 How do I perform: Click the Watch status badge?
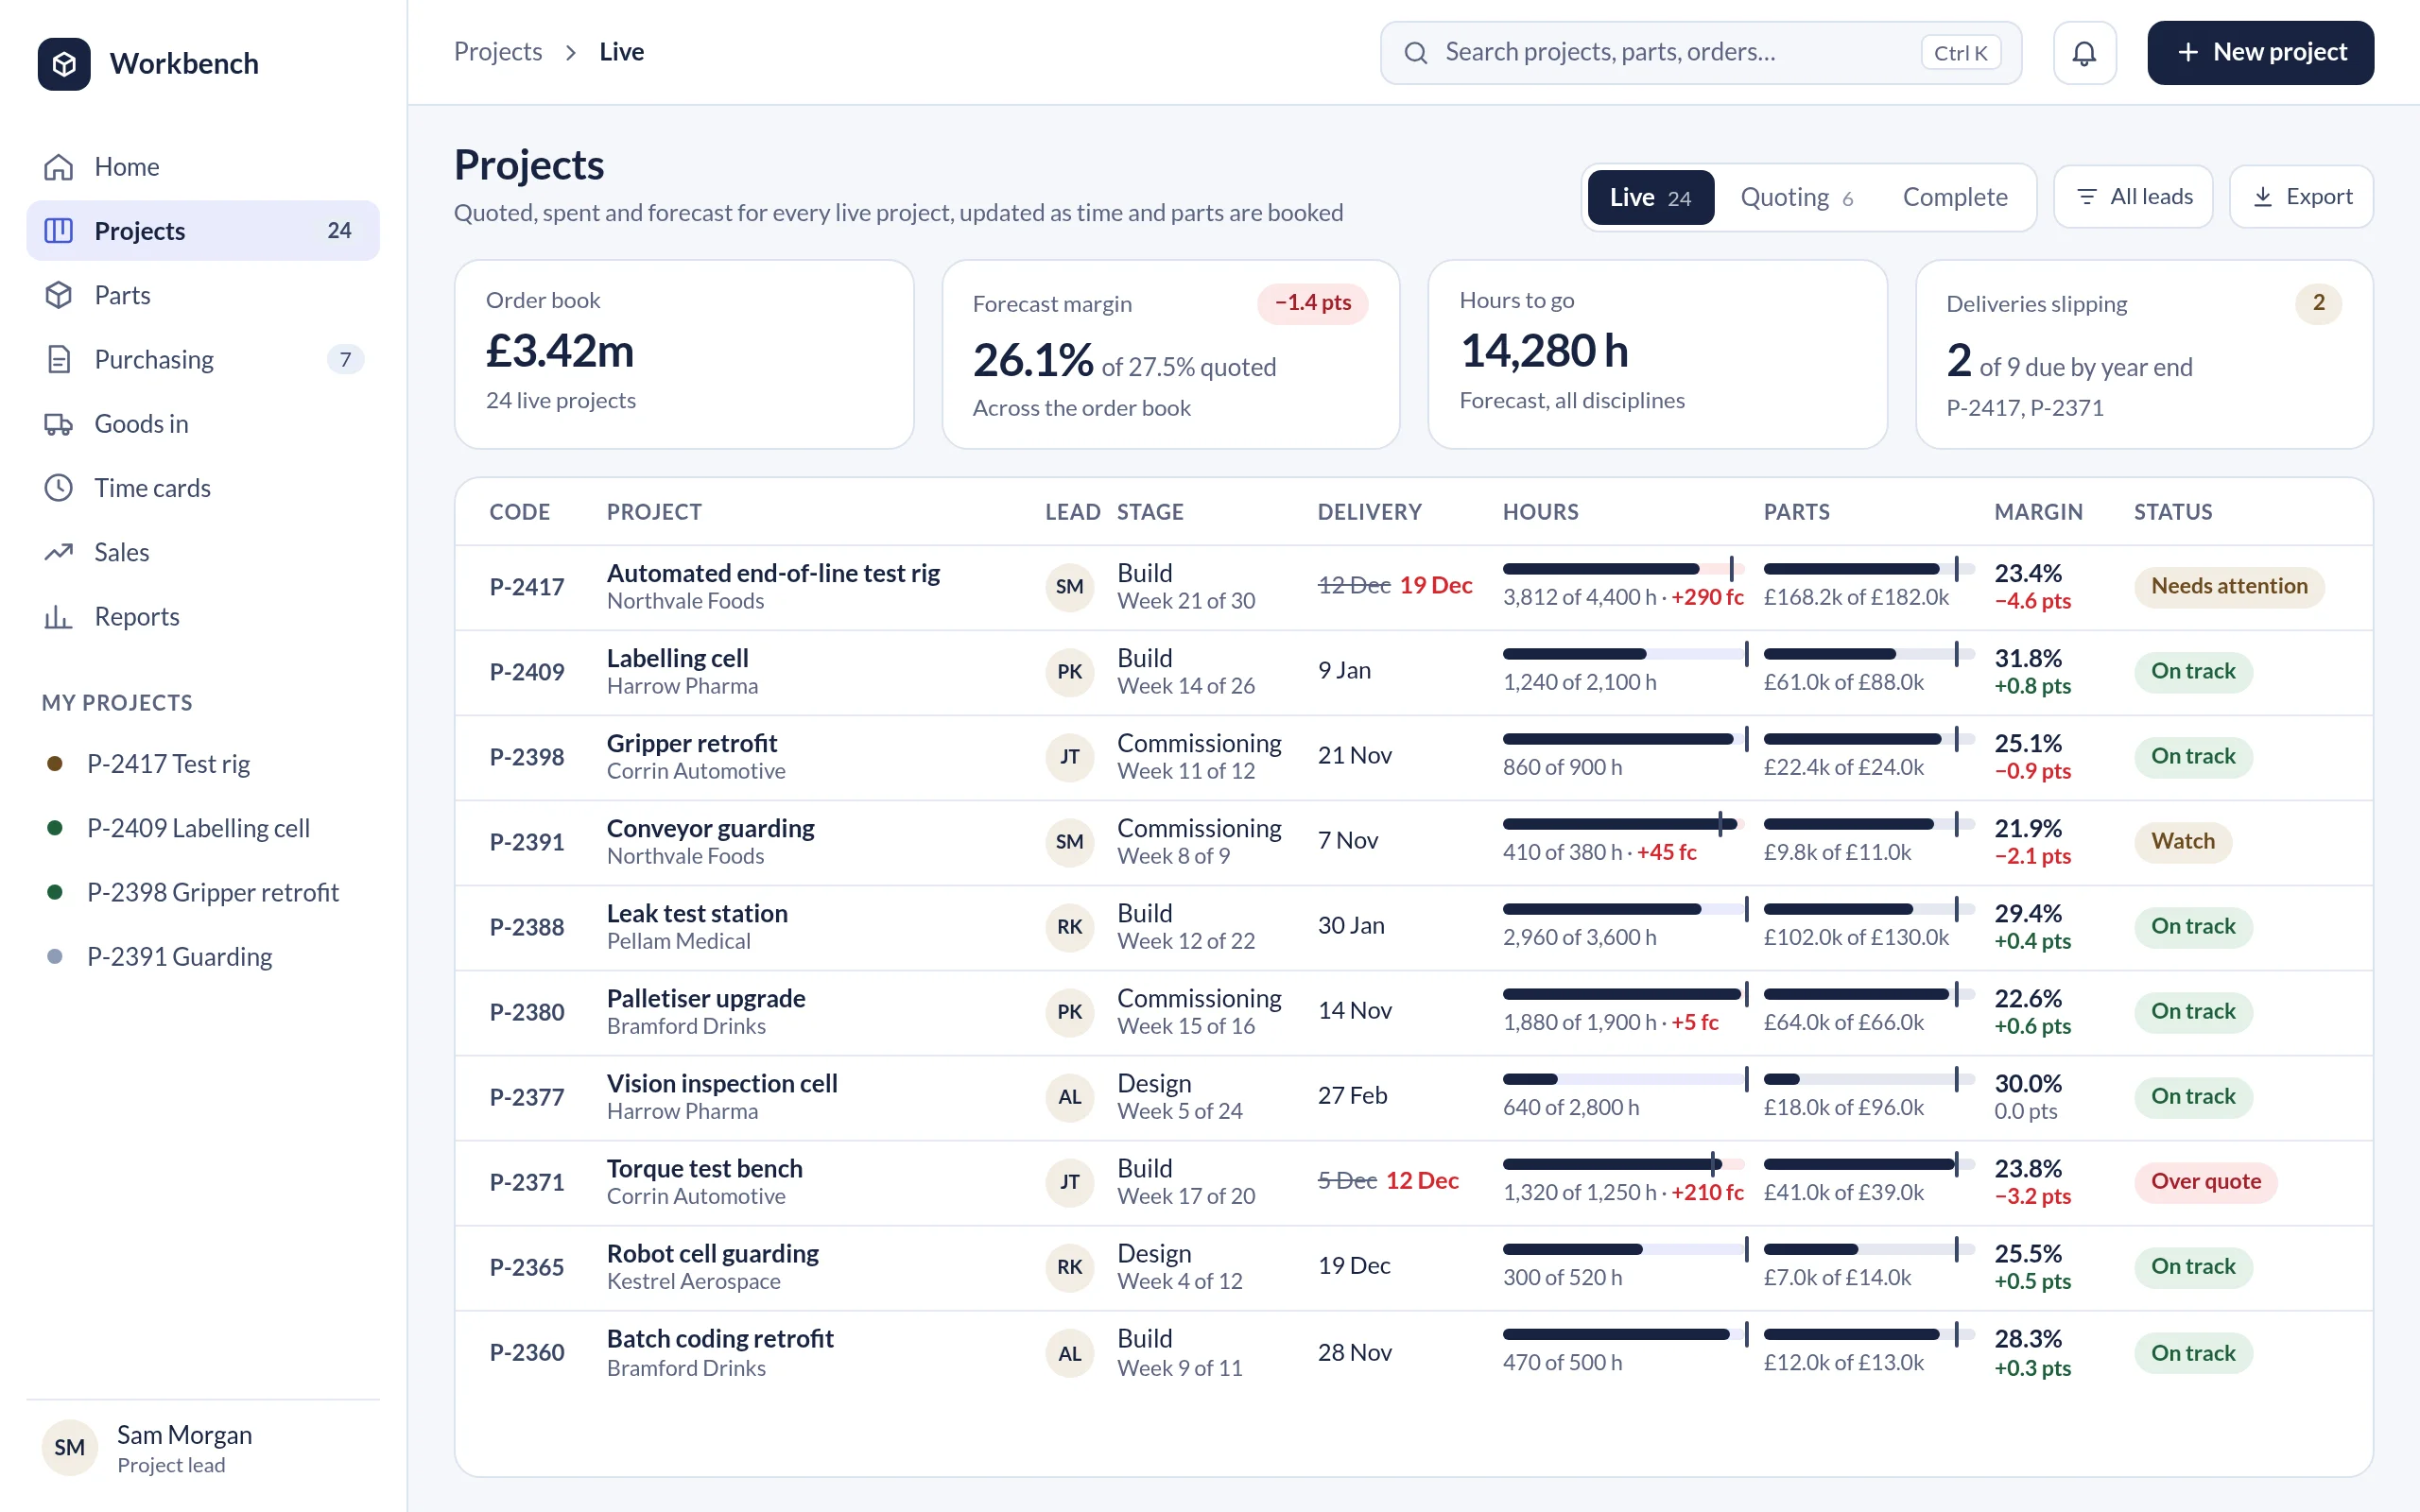(2182, 841)
